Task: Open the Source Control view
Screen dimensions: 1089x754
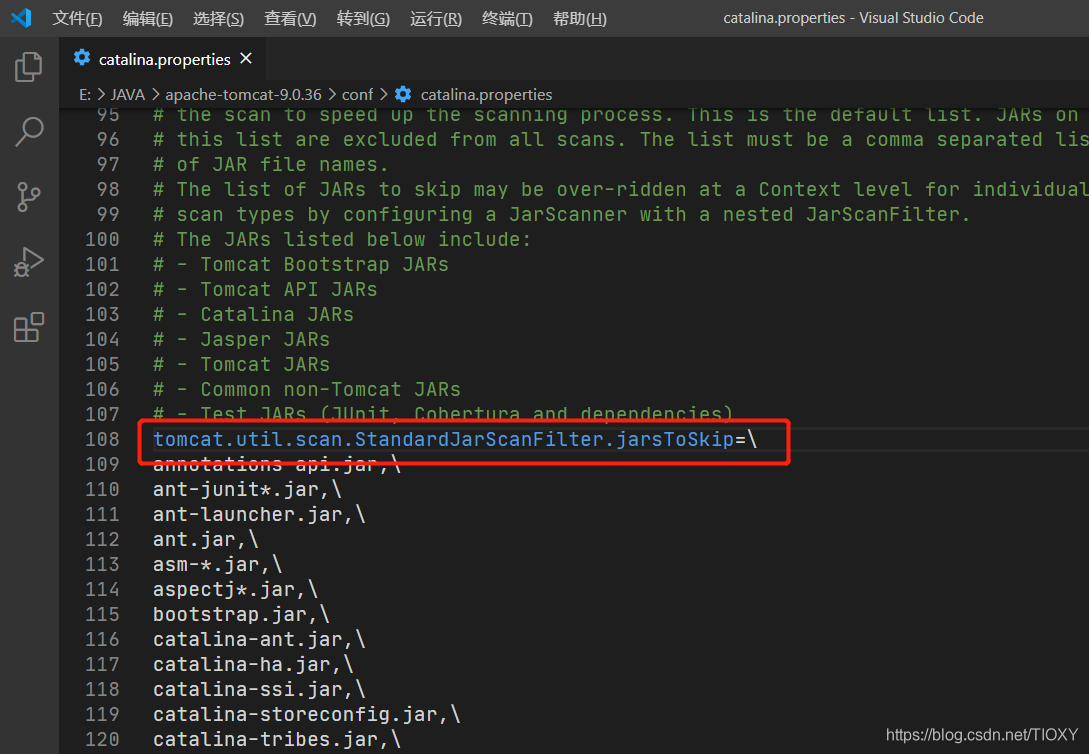Action: [x=28, y=196]
